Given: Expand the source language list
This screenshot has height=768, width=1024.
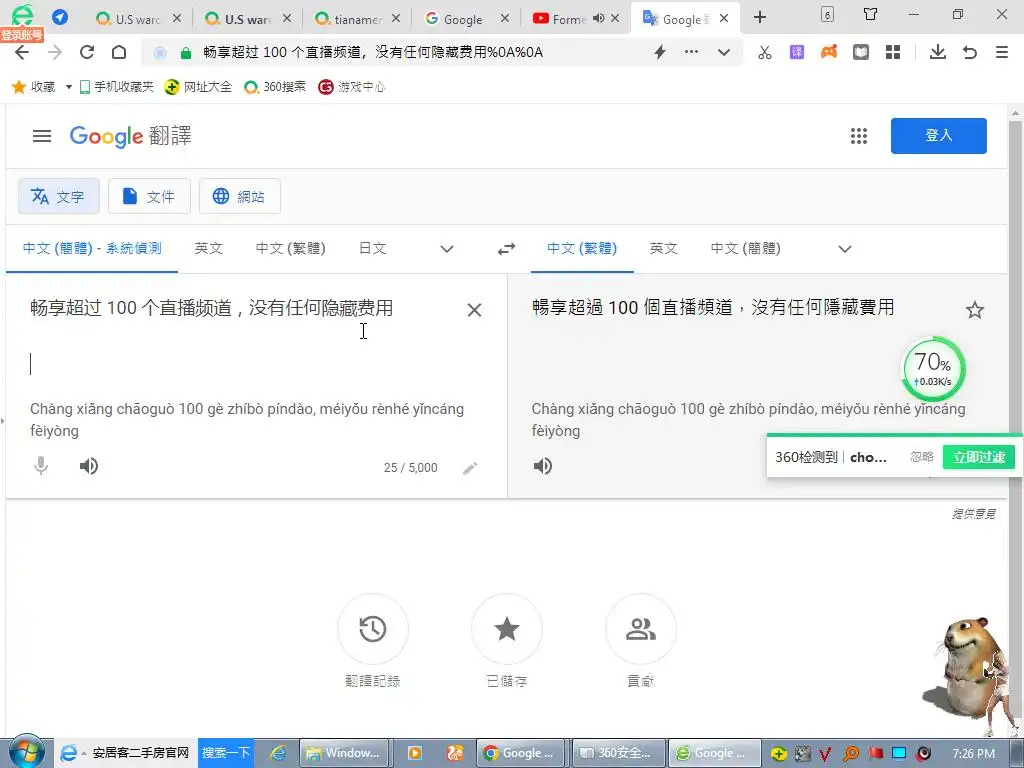Looking at the screenshot, I should [x=447, y=249].
